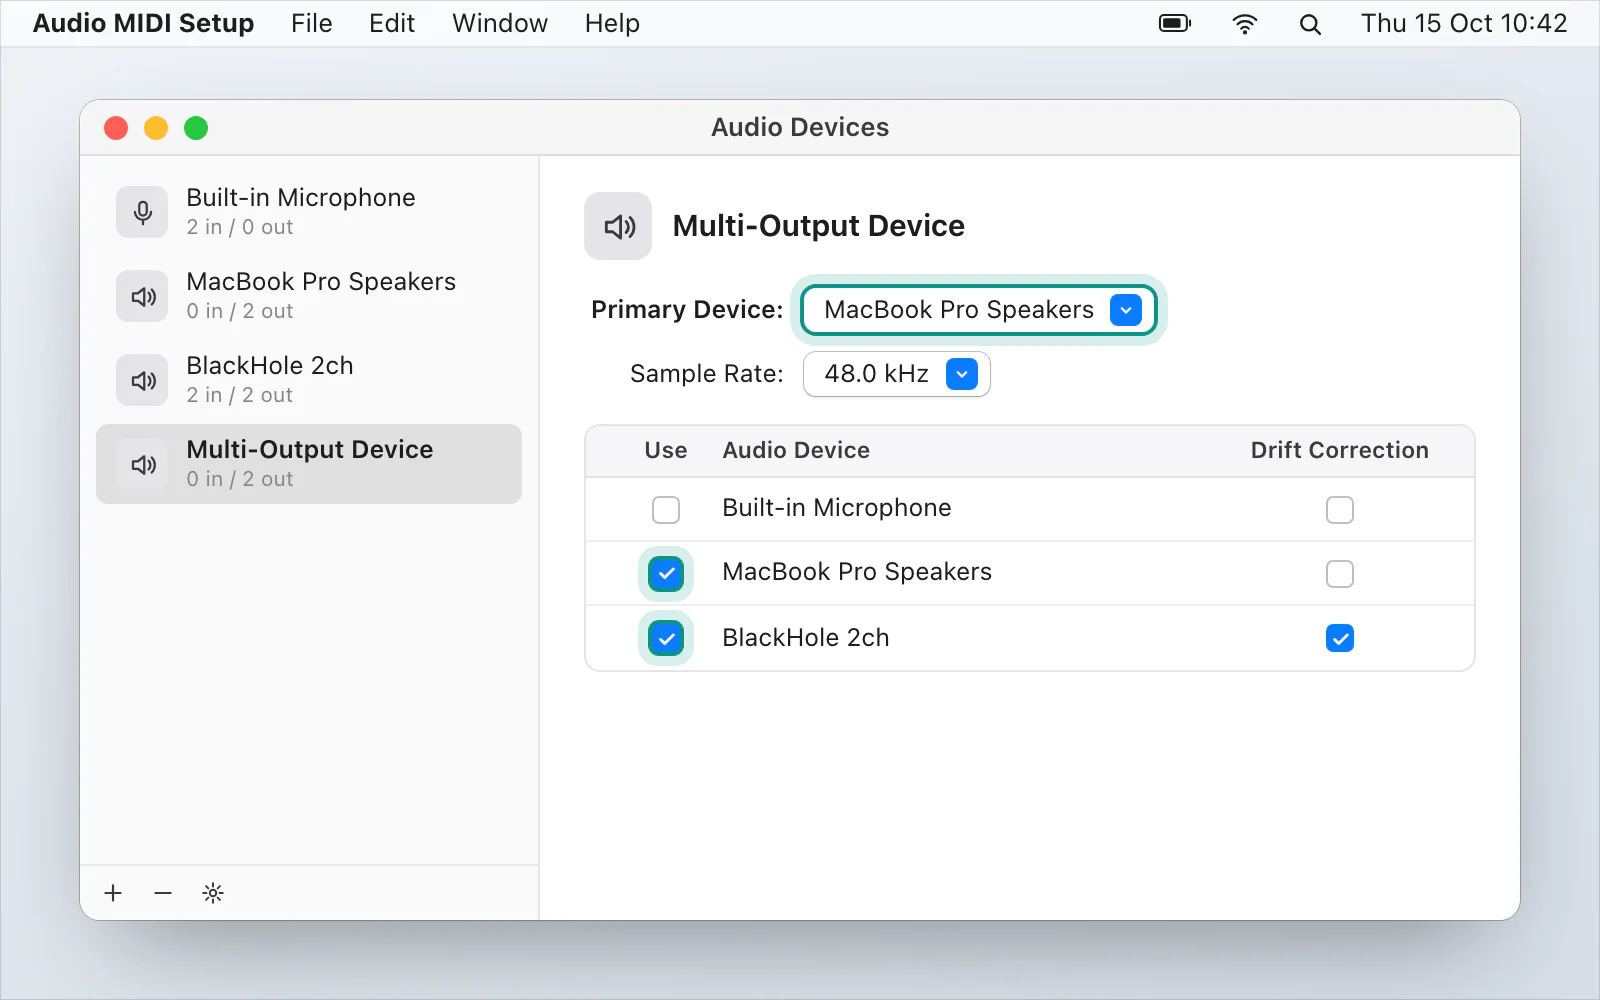This screenshot has height=1000, width=1600.
Task: Open Spotlight search in the menu bar
Action: [x=1310, y=24]
